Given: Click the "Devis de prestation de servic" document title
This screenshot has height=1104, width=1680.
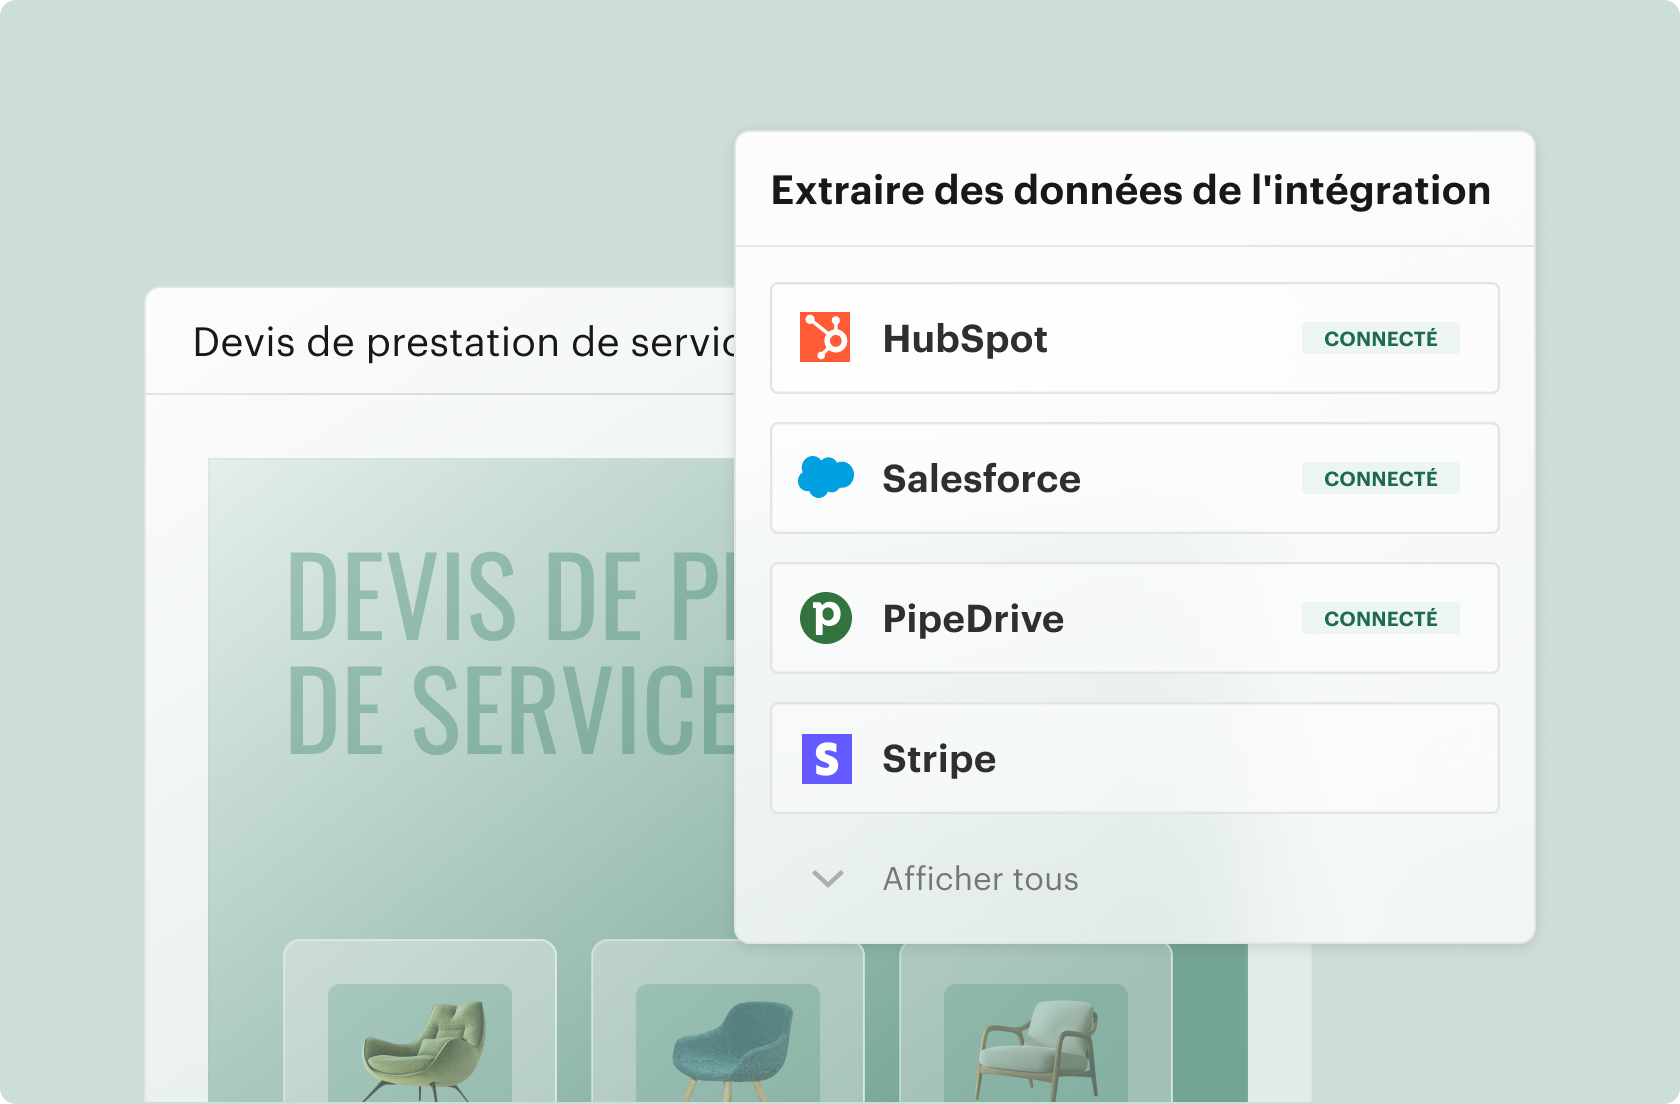Looking at the screenshot, I should (x=464, y=342).
